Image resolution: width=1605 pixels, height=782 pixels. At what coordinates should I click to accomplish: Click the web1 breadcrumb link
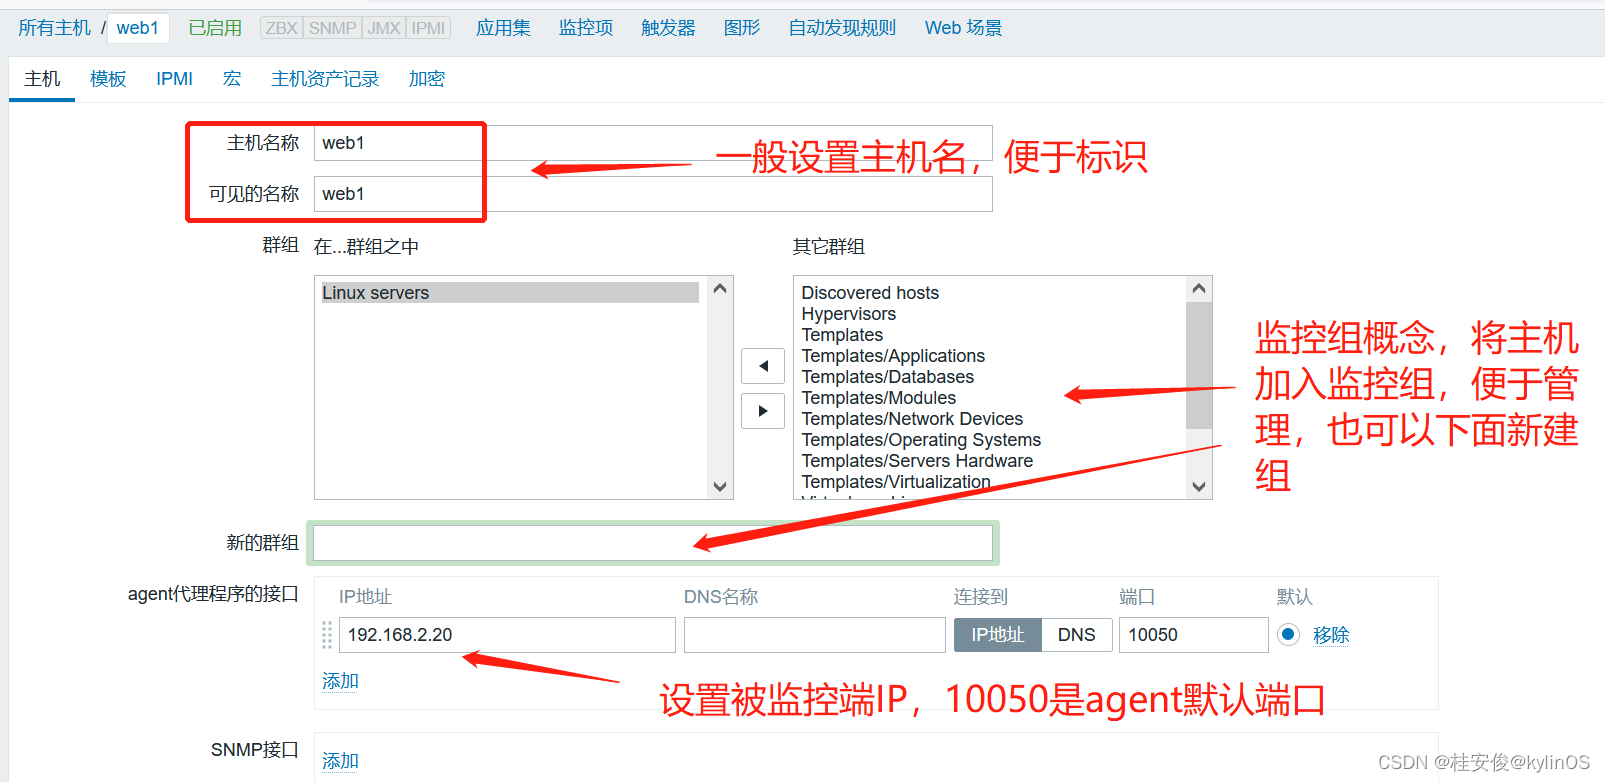[x=138, y=28]
